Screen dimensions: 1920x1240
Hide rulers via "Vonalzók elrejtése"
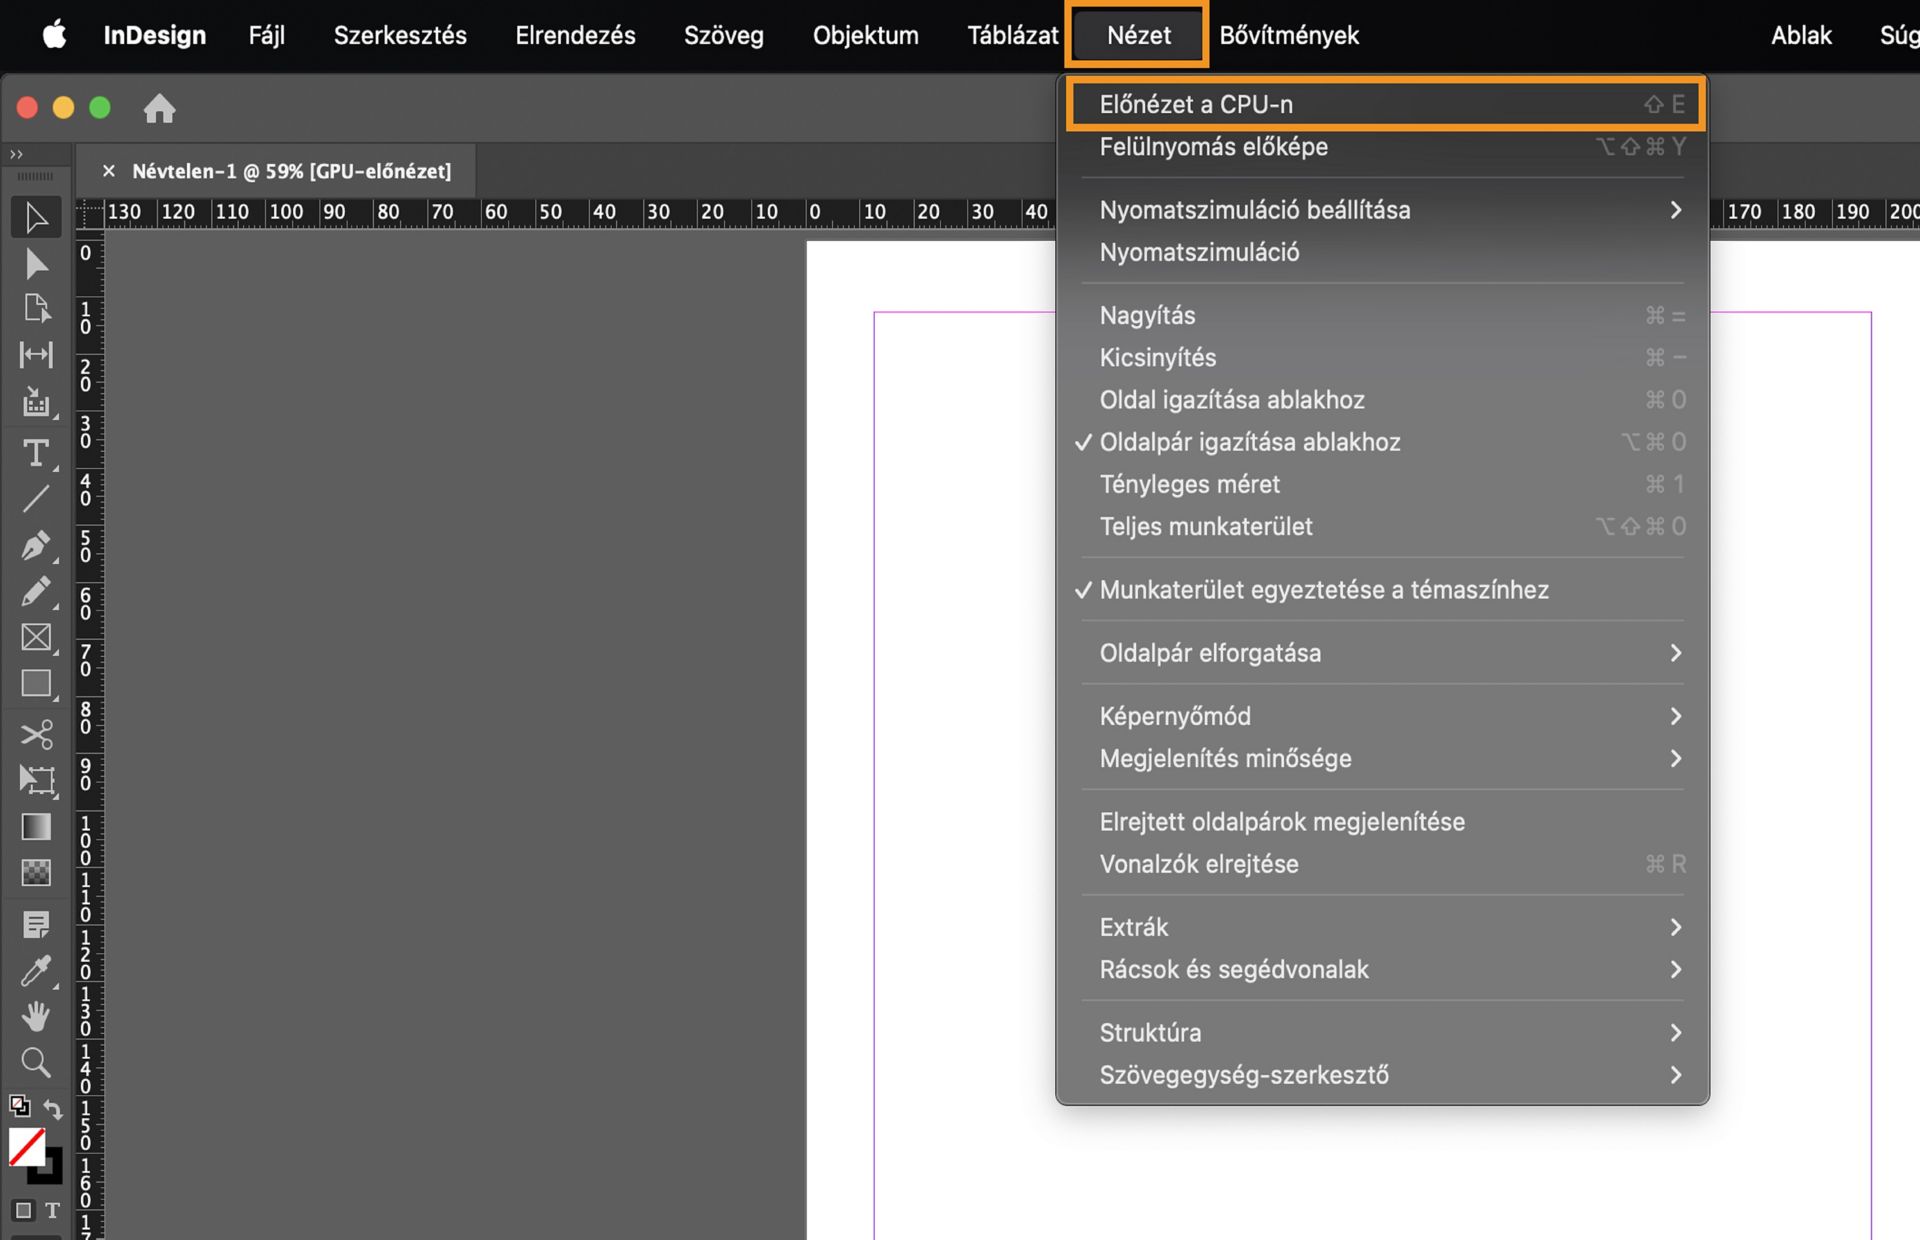pyautogui.click(x=1198, y=864)
